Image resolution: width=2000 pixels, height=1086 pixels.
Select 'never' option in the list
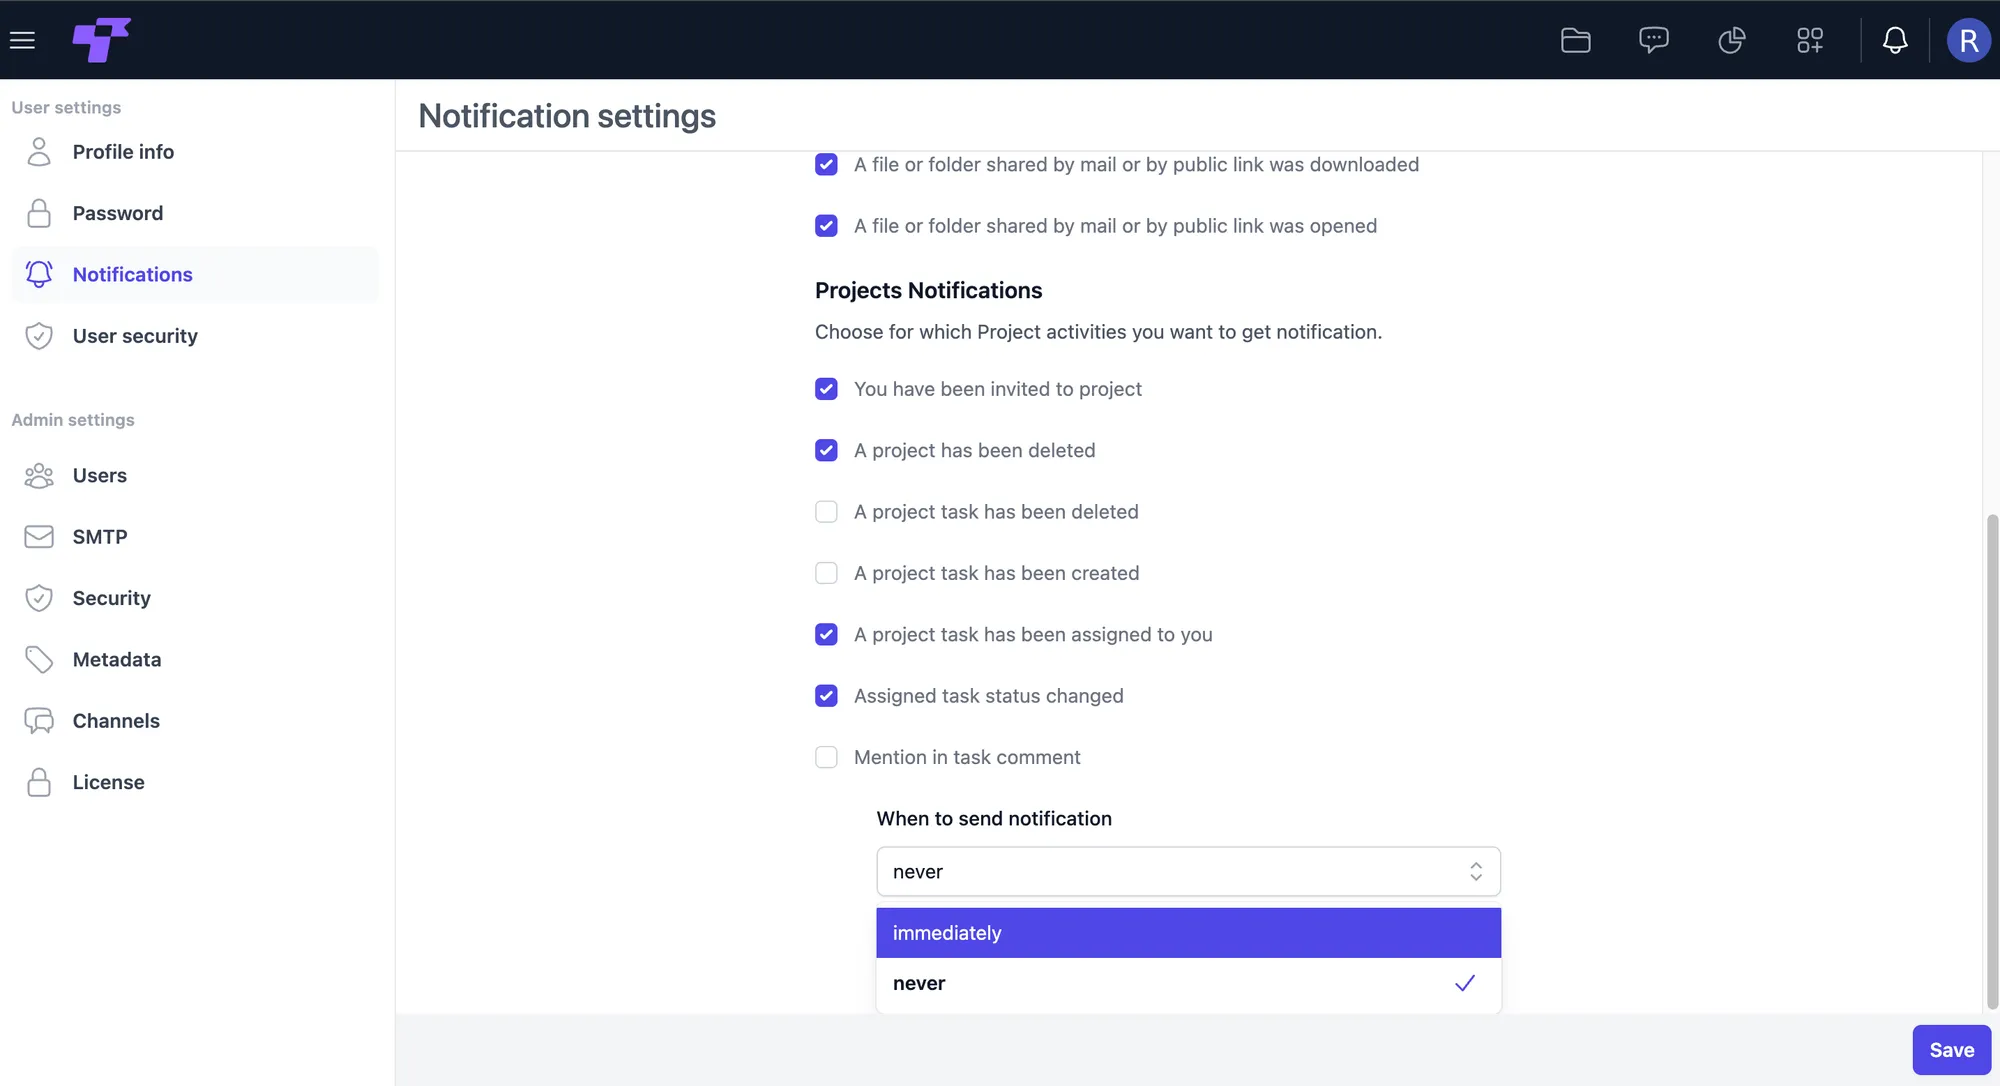click(1188, 983)
